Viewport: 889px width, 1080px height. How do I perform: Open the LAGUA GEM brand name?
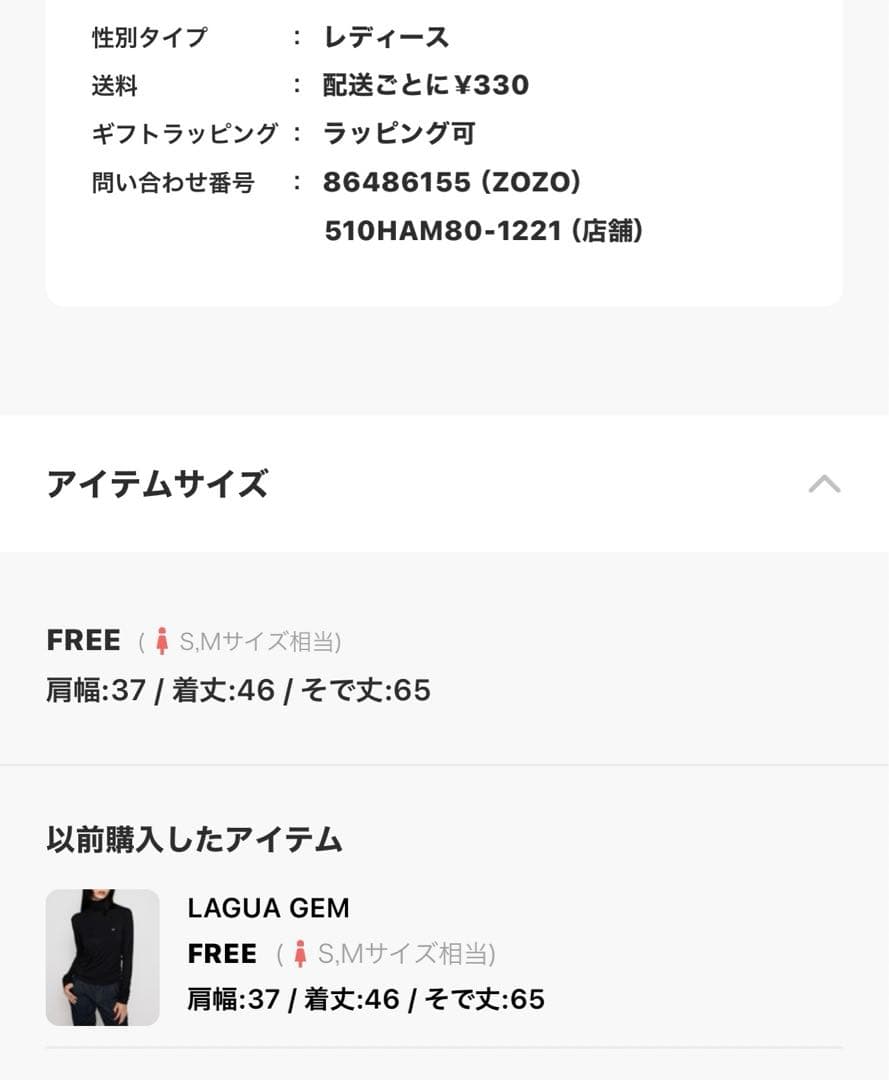[268, 908]
